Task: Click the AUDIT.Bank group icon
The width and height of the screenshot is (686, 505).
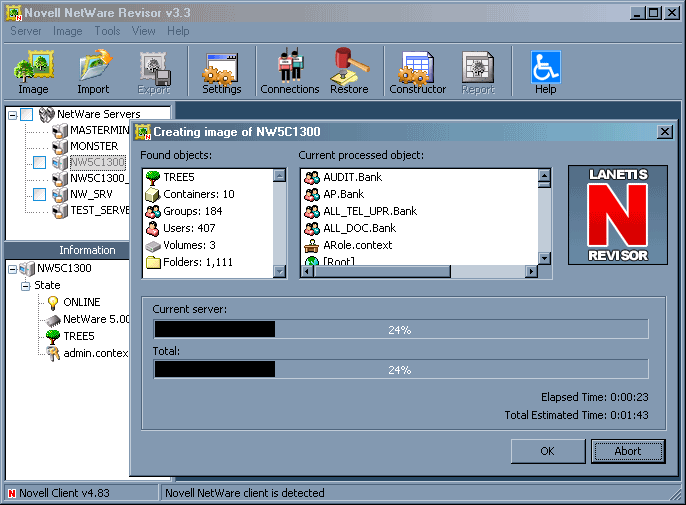Action: click(x=312, y=177)
